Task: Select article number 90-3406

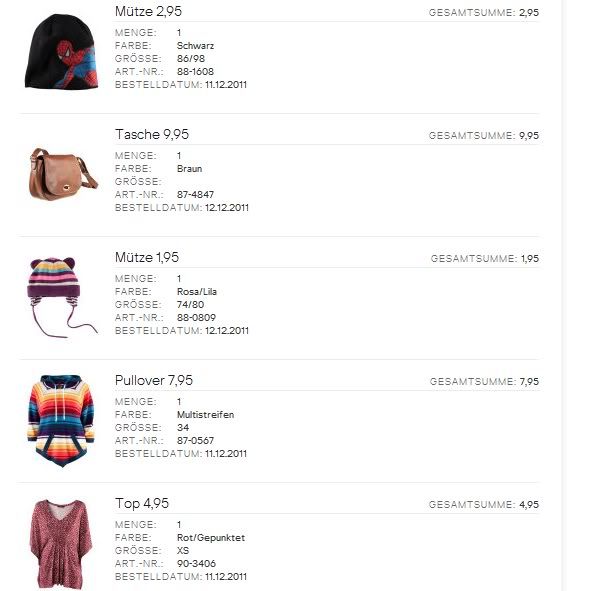Action: click(196, 563)
